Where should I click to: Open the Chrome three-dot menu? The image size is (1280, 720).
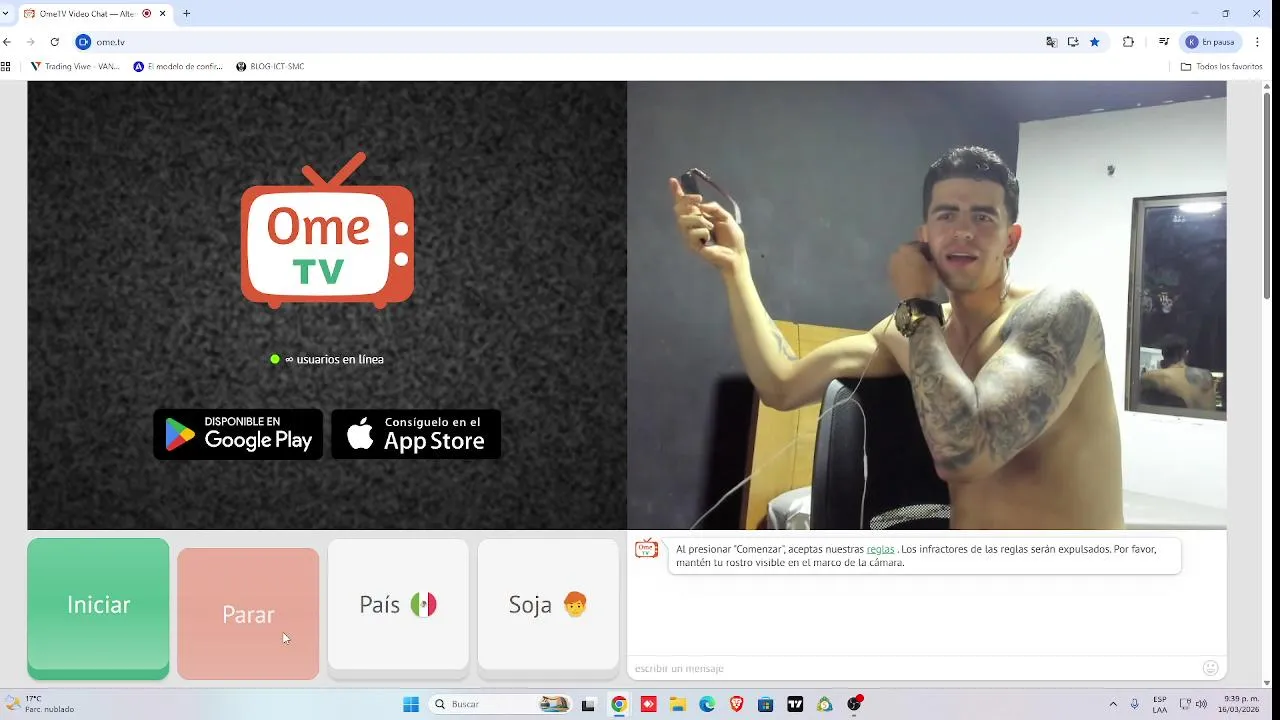(1258, 42)
